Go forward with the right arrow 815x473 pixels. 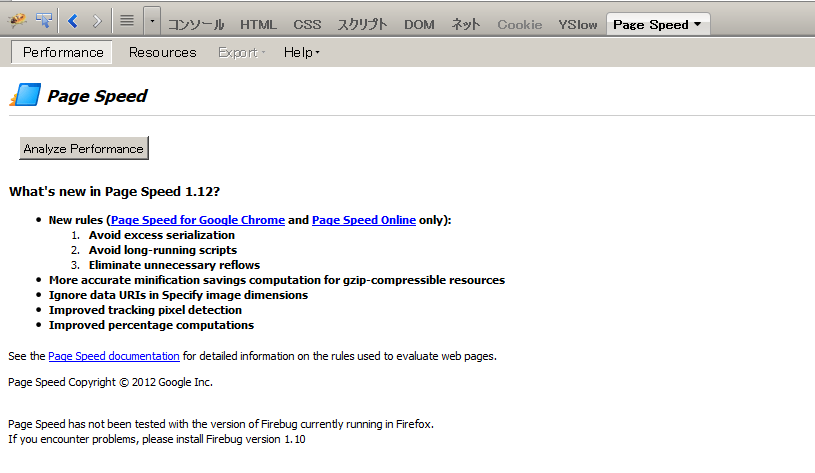pos(97,20)
